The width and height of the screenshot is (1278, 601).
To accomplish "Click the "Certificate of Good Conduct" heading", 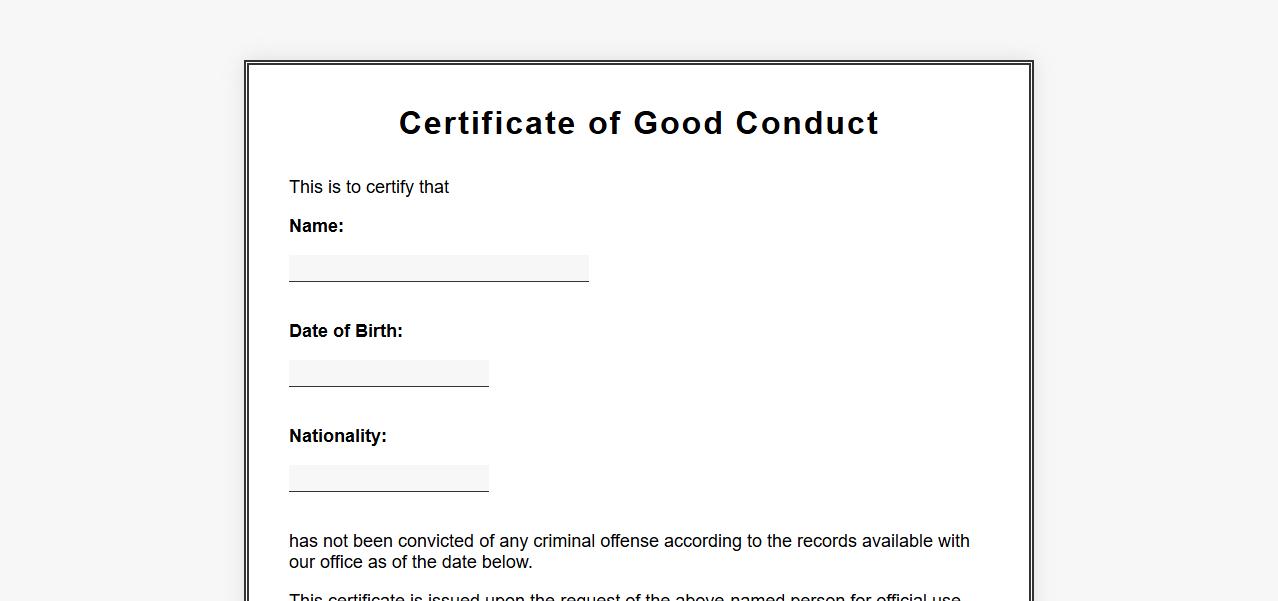I will pos(639,123).
